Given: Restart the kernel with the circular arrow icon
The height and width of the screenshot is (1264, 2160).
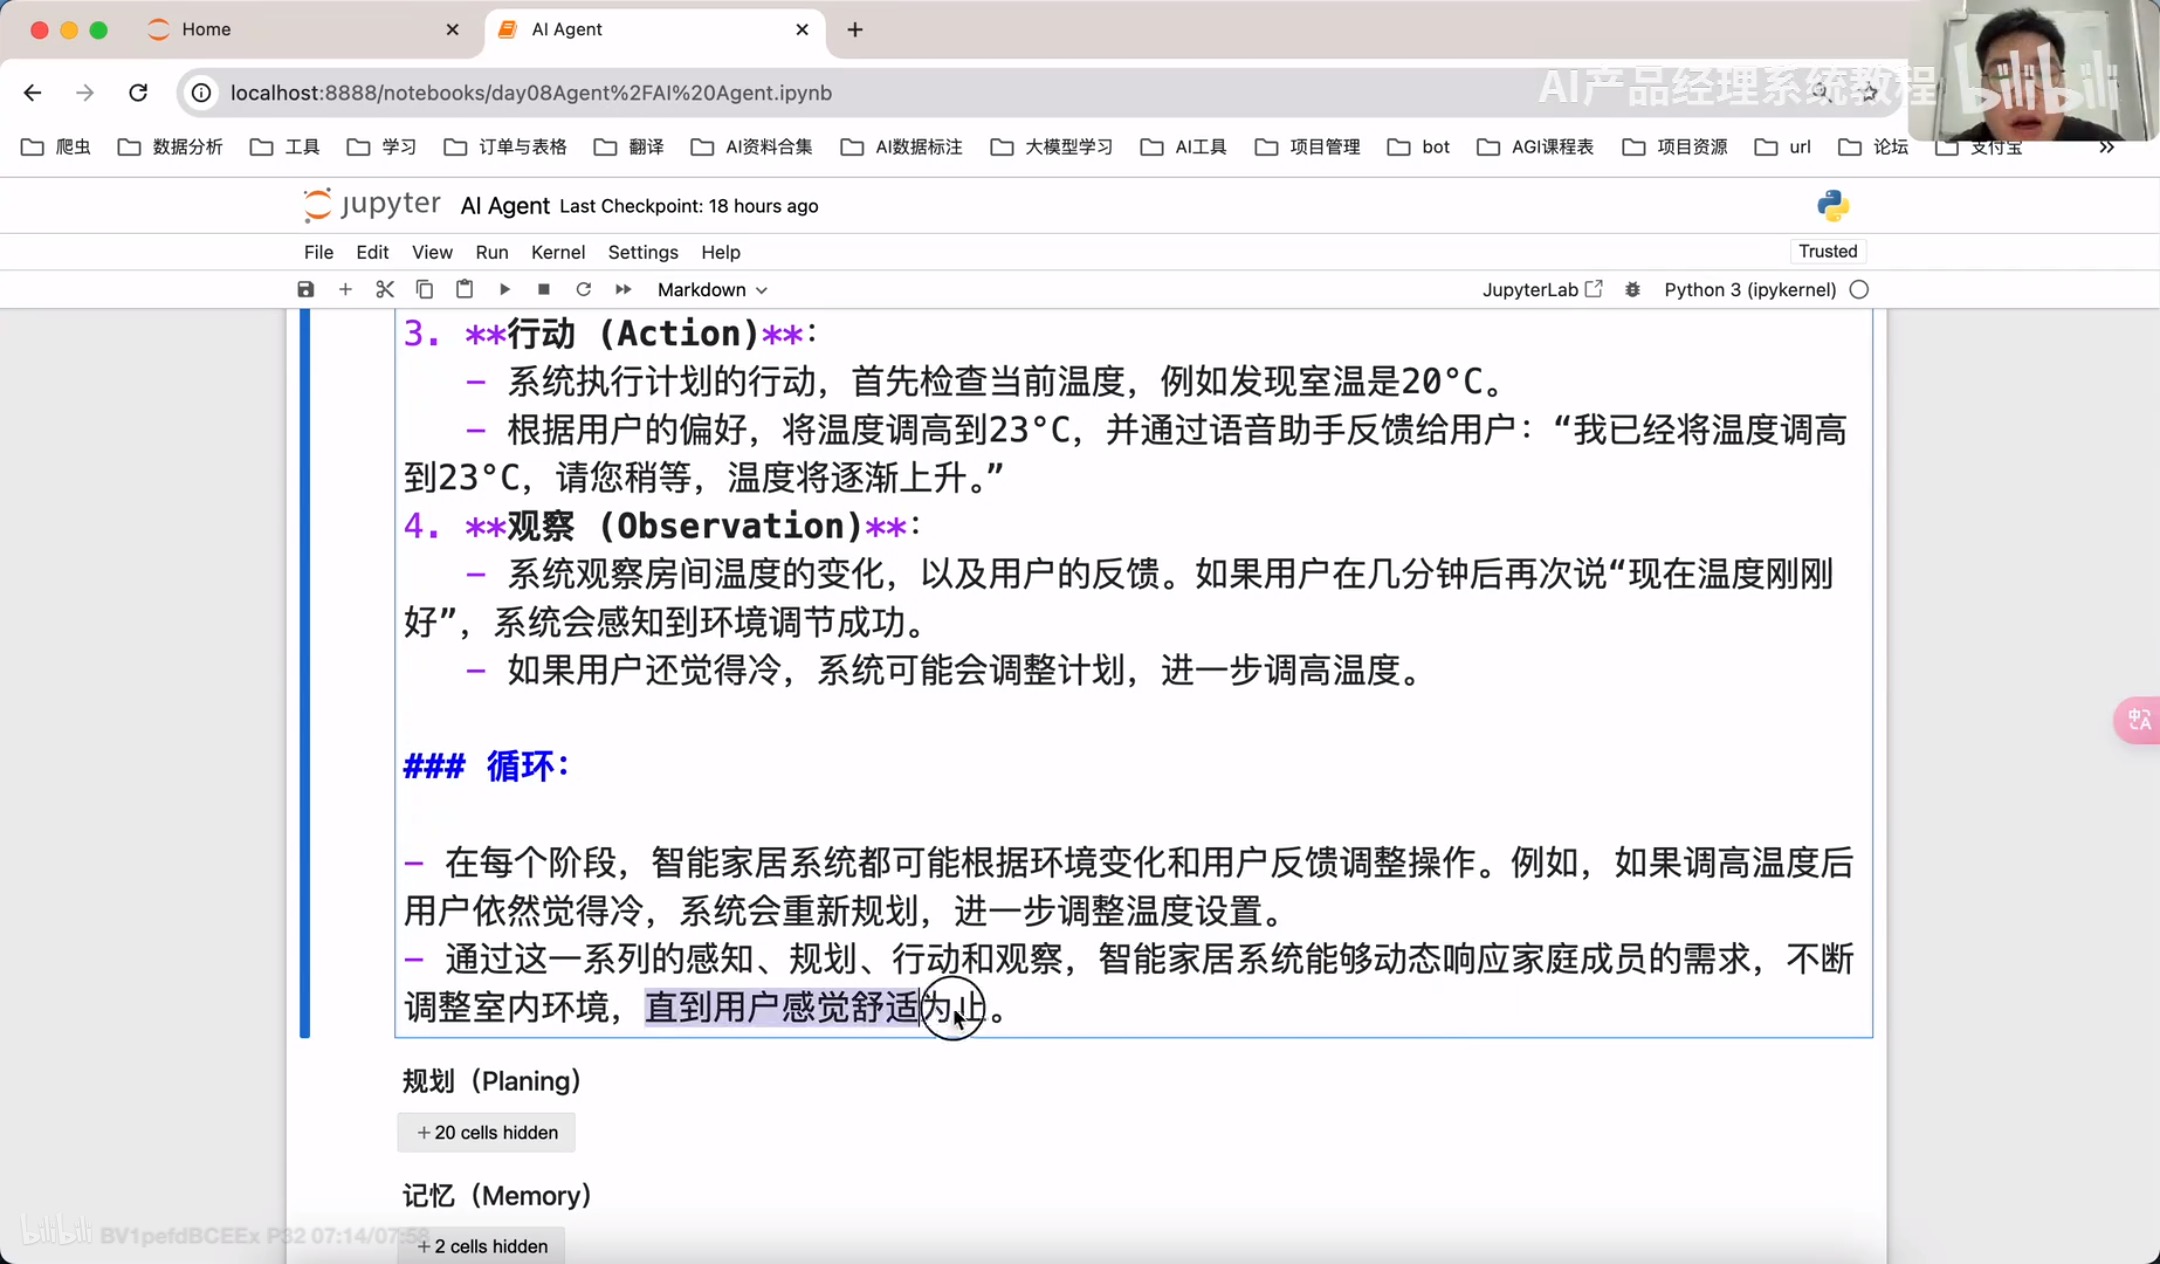Looking at the screenshot, I should [x=584, y=290].
